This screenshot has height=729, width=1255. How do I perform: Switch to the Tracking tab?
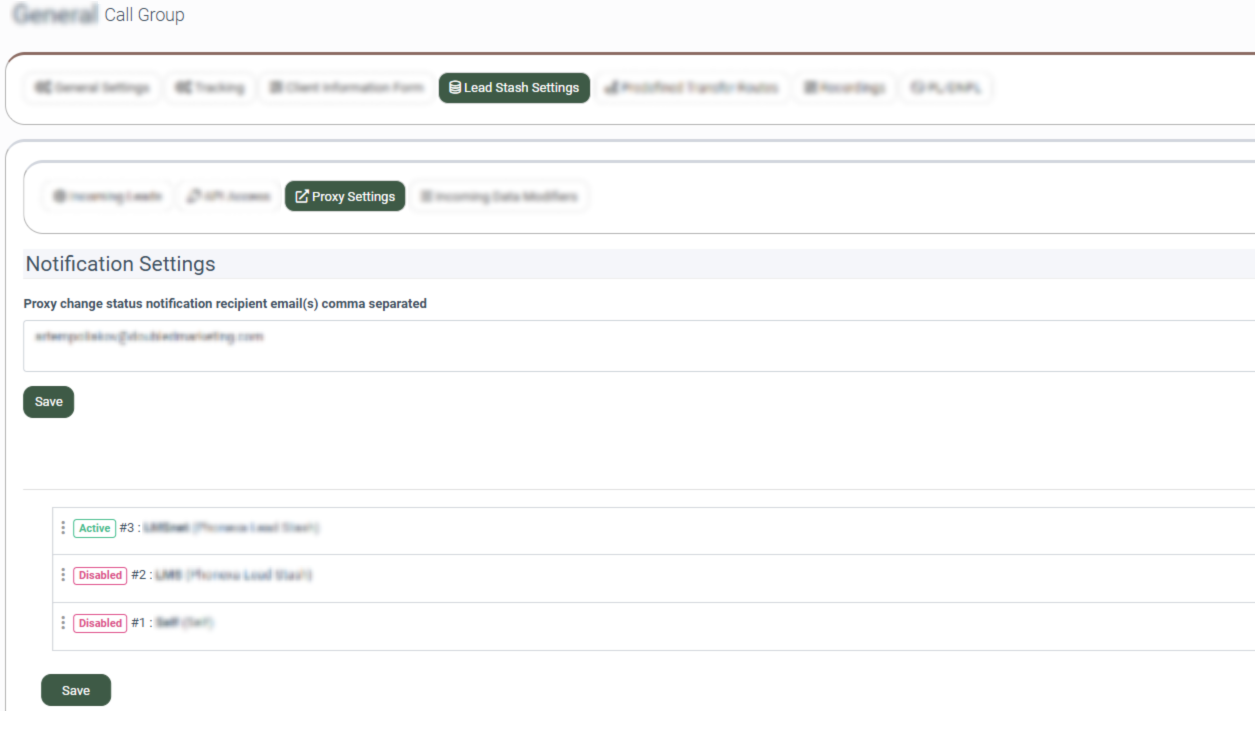coord(210,88)
